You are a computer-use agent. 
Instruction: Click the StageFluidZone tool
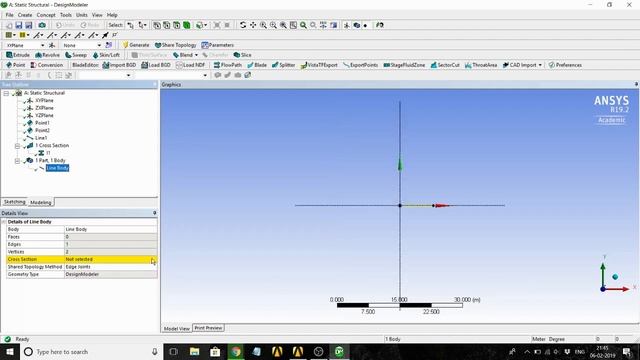404,65
